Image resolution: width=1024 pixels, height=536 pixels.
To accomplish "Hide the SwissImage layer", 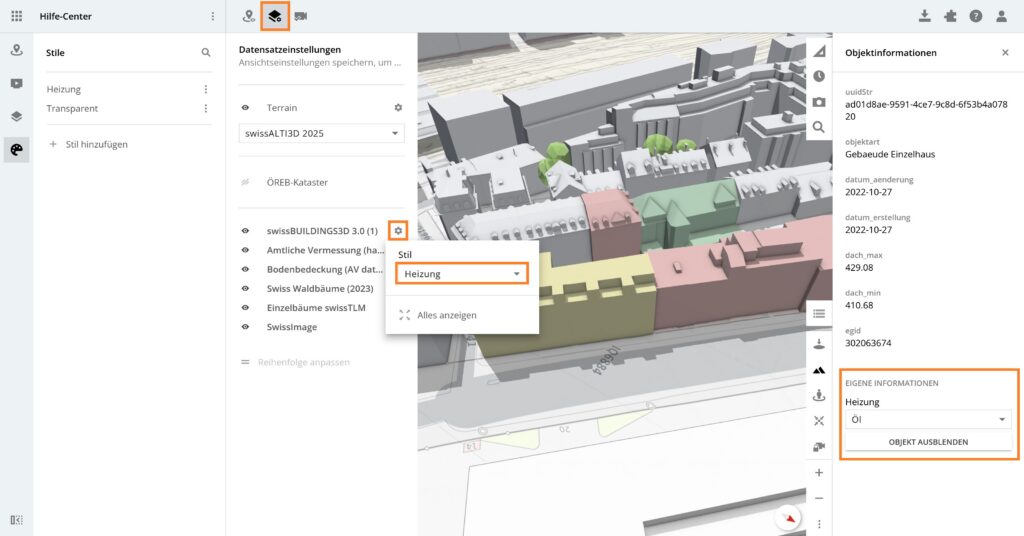I will [x=245, y=327].
